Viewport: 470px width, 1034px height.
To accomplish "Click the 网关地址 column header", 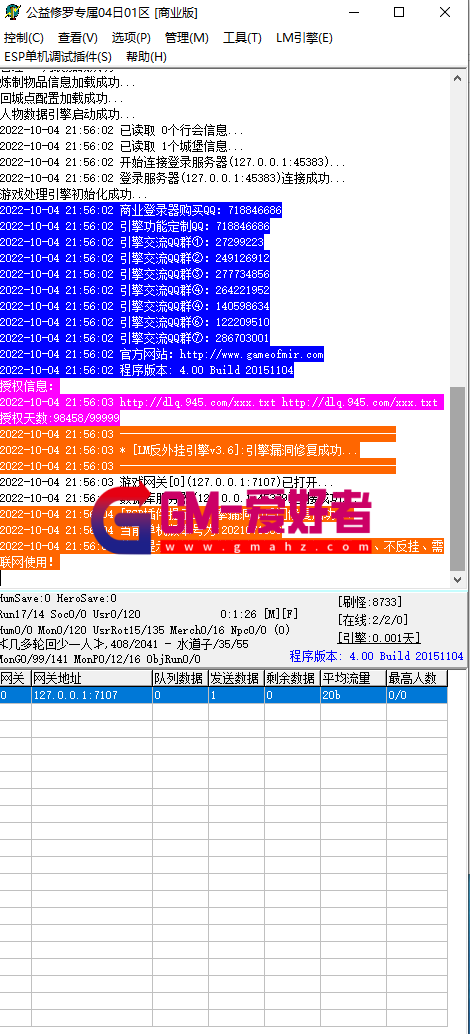I will 92,678.
